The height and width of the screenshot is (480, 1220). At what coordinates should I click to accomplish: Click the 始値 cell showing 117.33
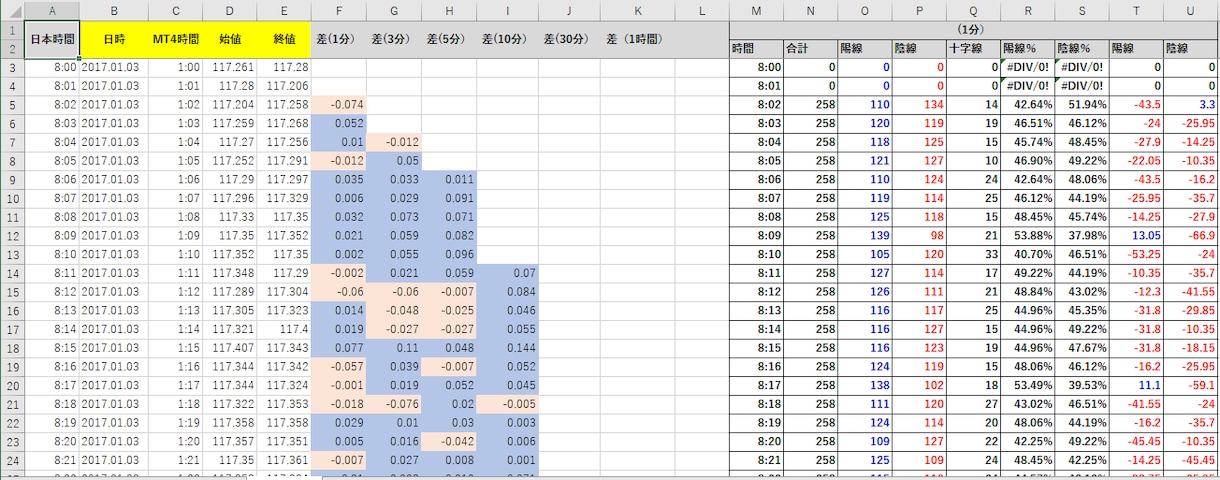(x=230, y=217)
